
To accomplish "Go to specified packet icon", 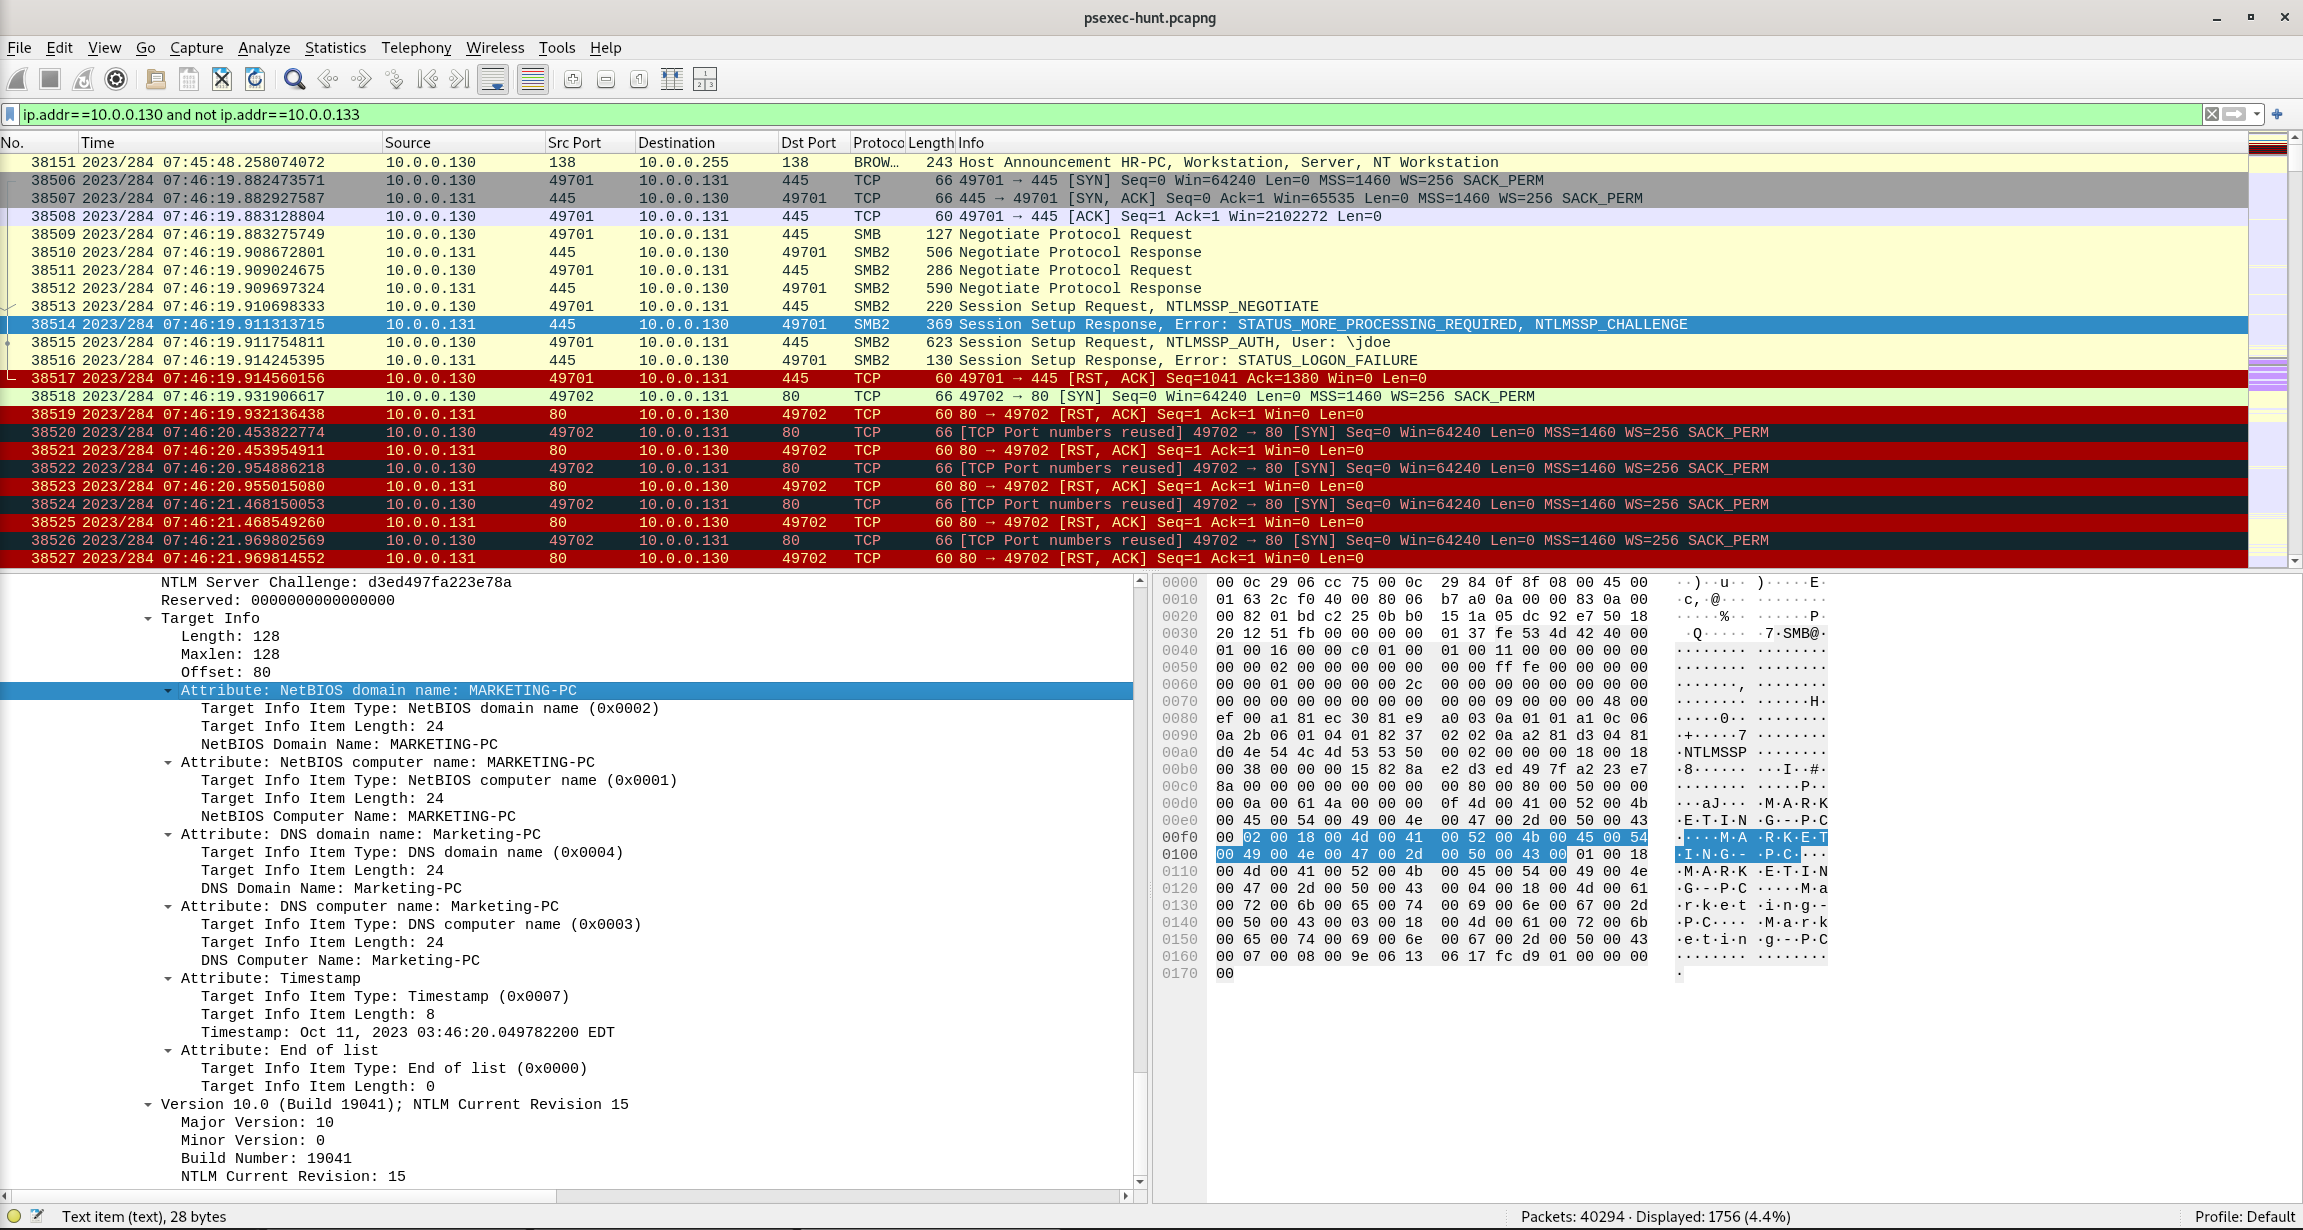I will point(394,80).
